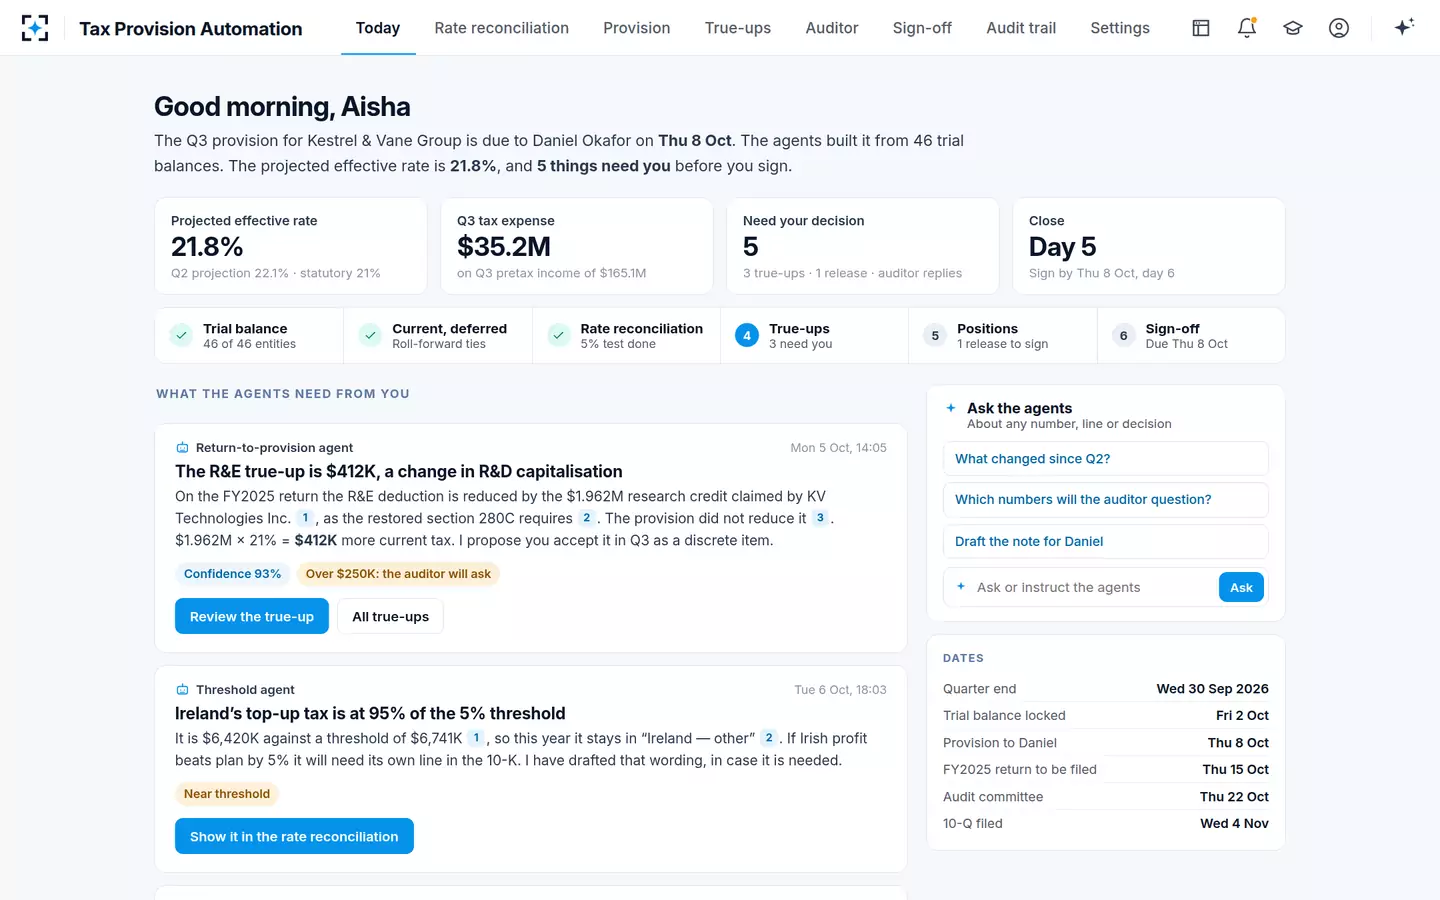Open the Sign-off tab in the top navigation
The width and height of the screenshot is (1440, 900).
922,28
